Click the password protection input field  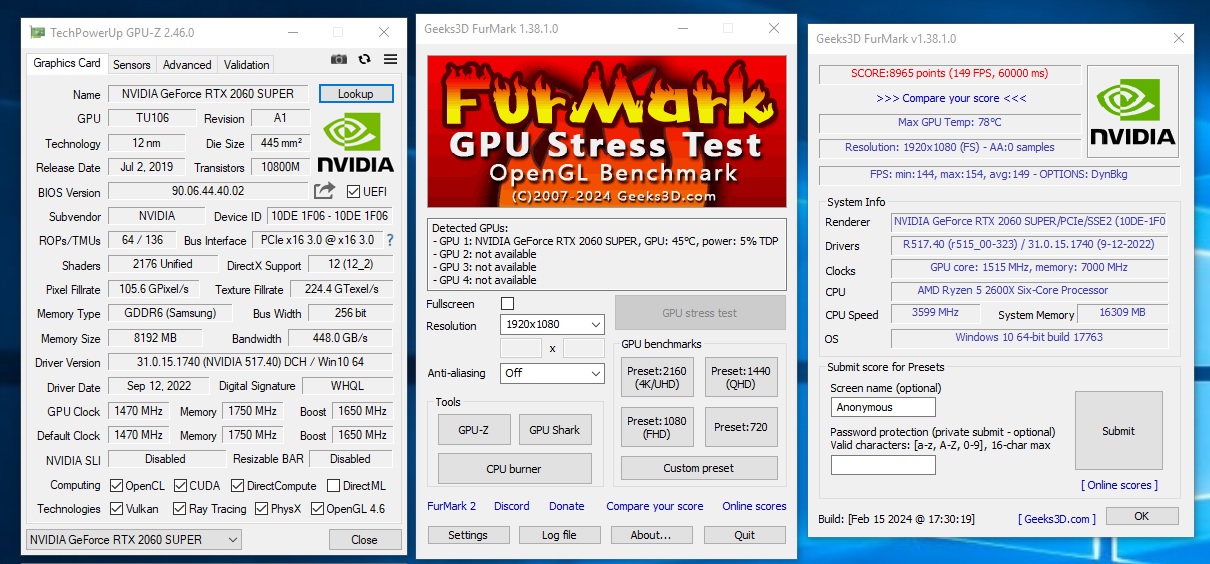pyautogui.click(x=883, y=465)
